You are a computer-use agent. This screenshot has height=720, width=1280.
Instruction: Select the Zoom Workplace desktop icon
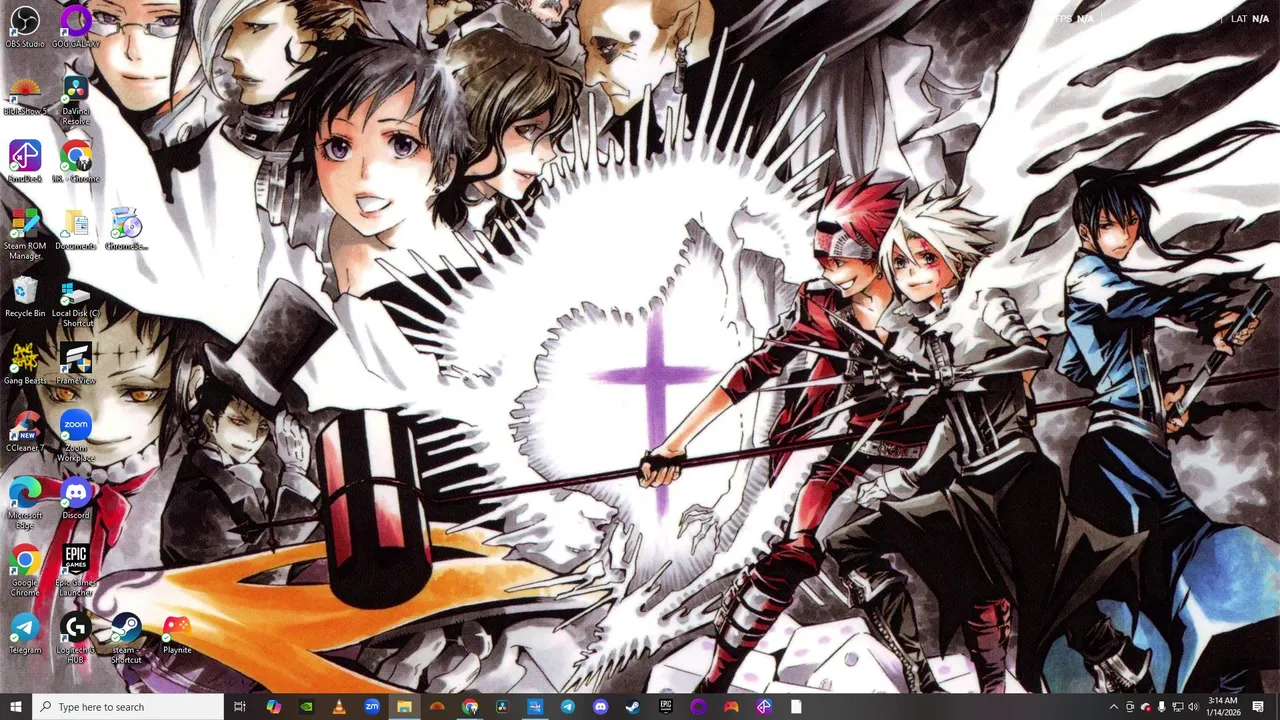point(76,436)
